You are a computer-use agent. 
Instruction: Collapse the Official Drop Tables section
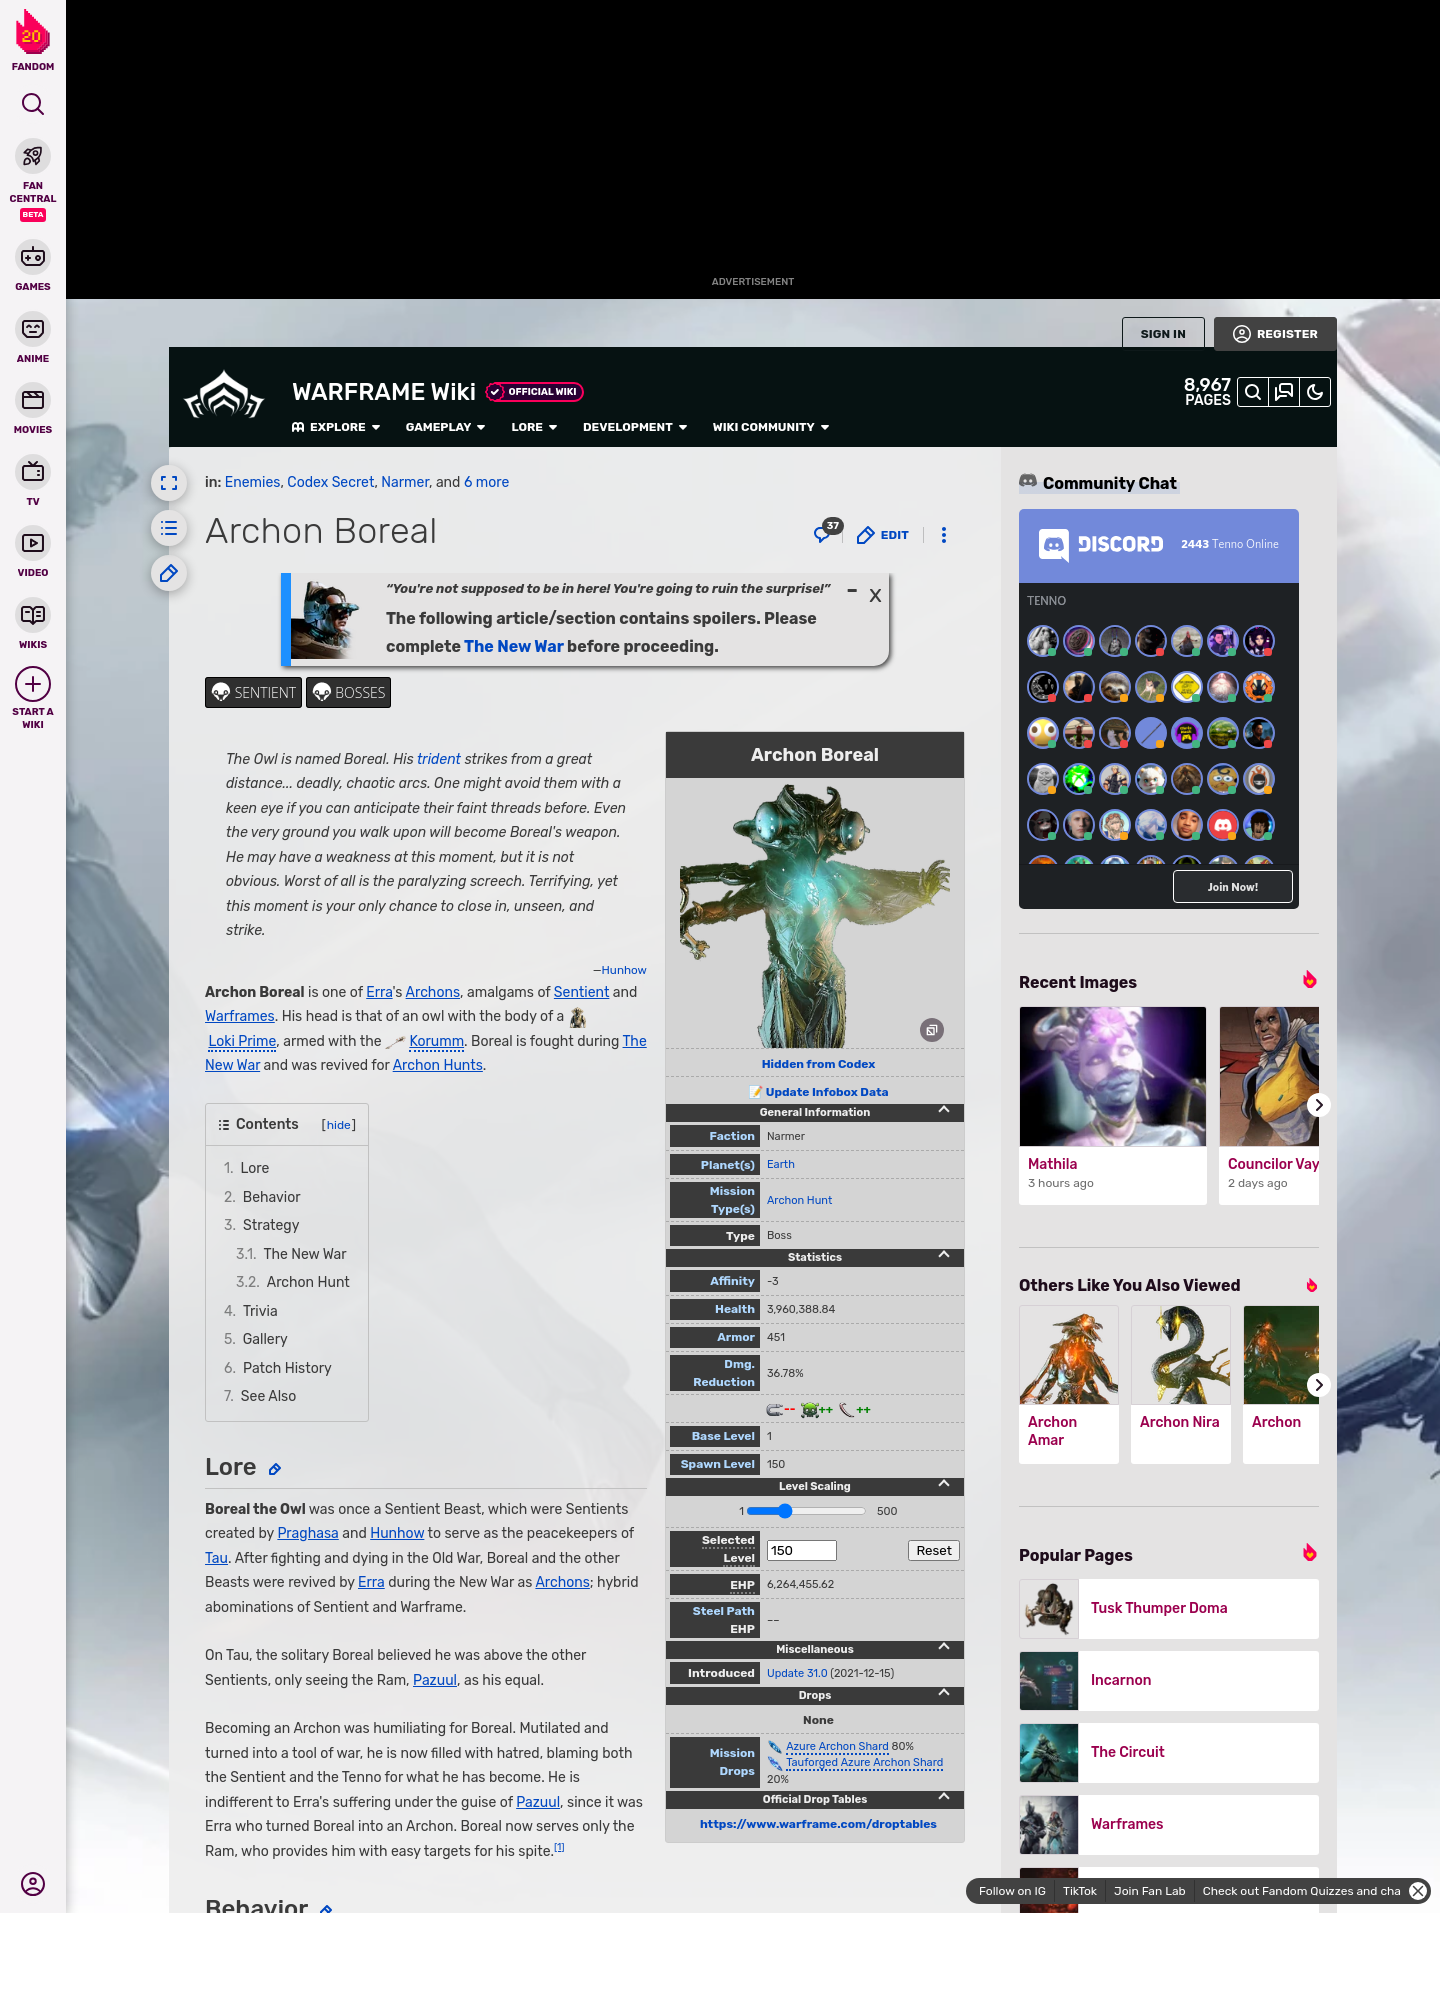[943, 1798]
